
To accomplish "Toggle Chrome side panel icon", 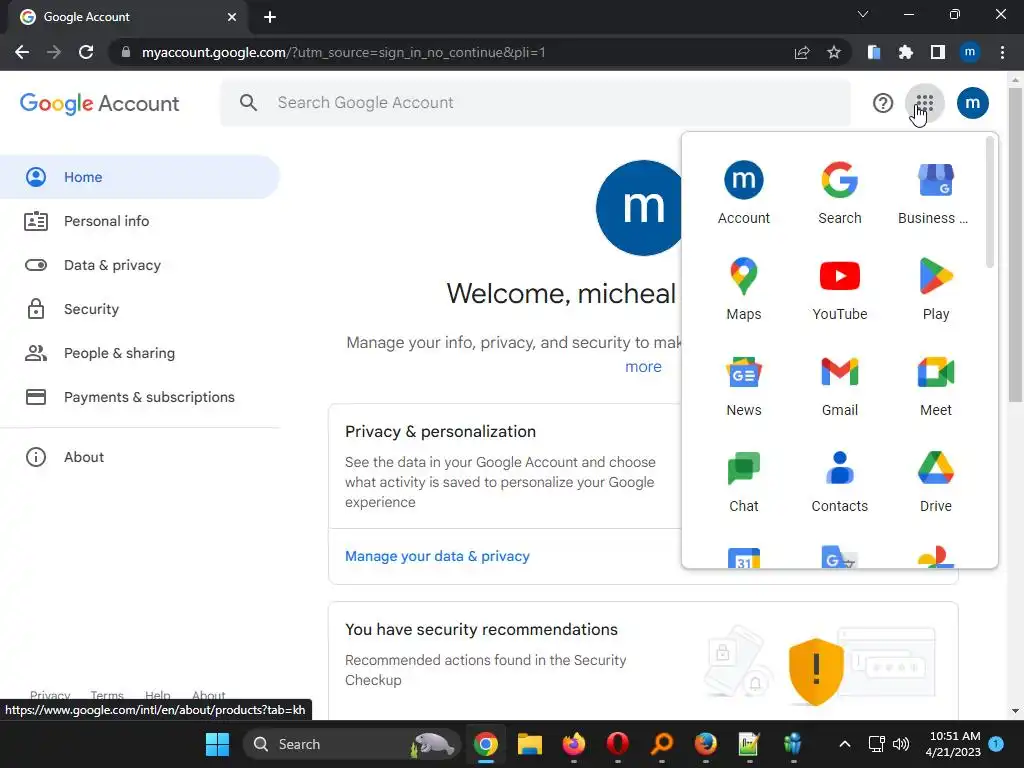I will [x=937, y=52].
